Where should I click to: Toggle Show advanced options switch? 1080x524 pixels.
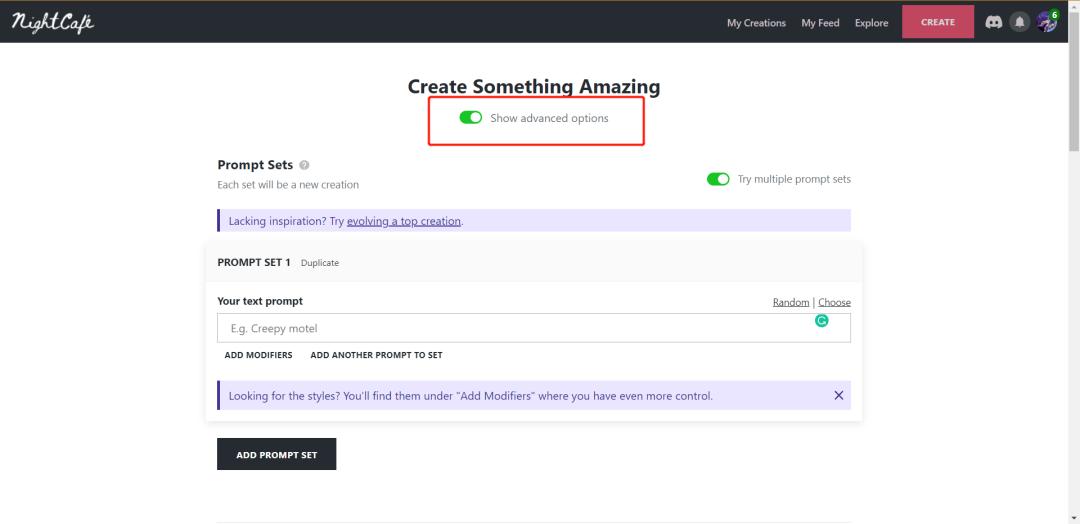(470, 118)
